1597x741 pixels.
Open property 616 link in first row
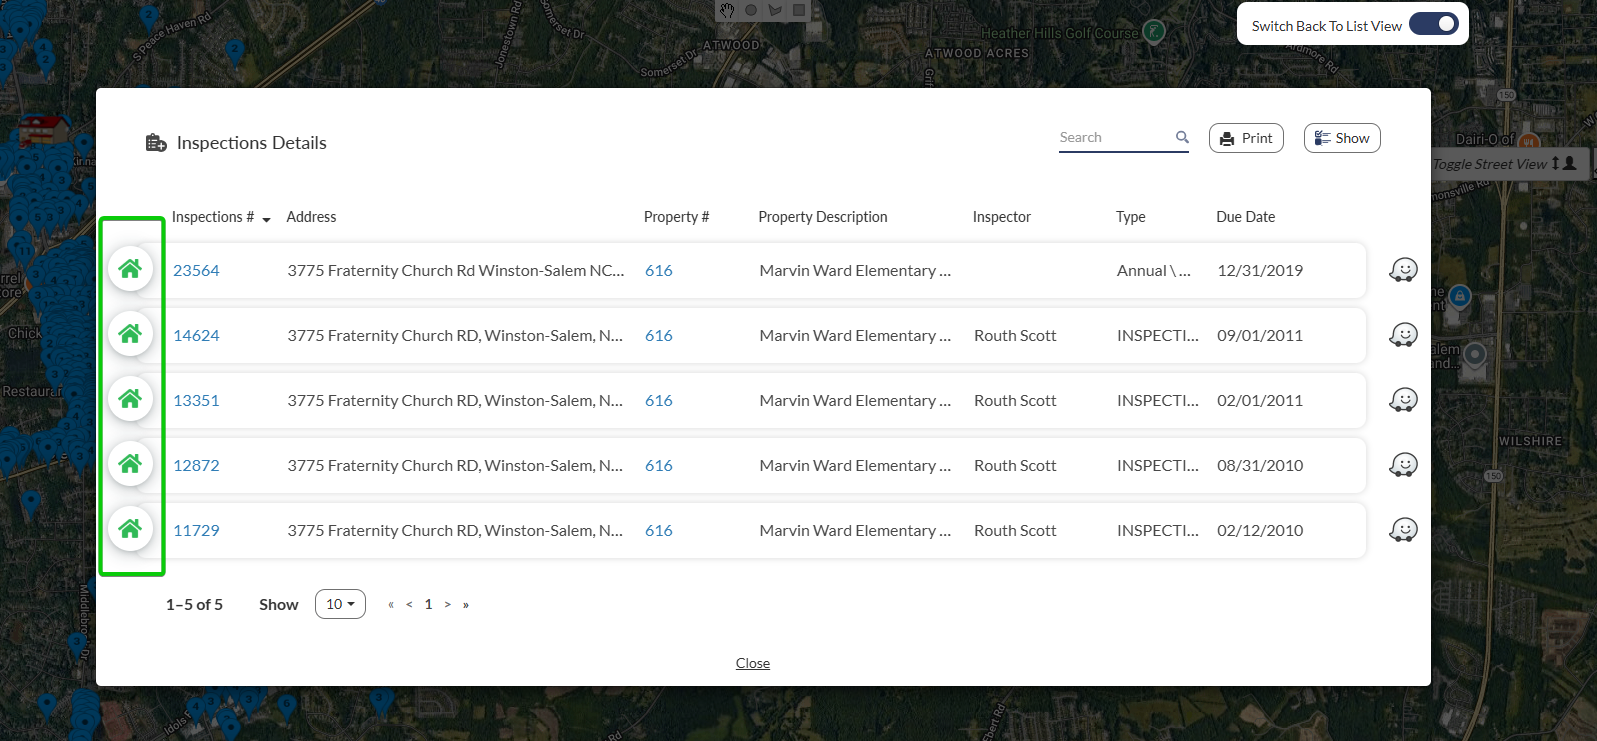coord(658,270)
